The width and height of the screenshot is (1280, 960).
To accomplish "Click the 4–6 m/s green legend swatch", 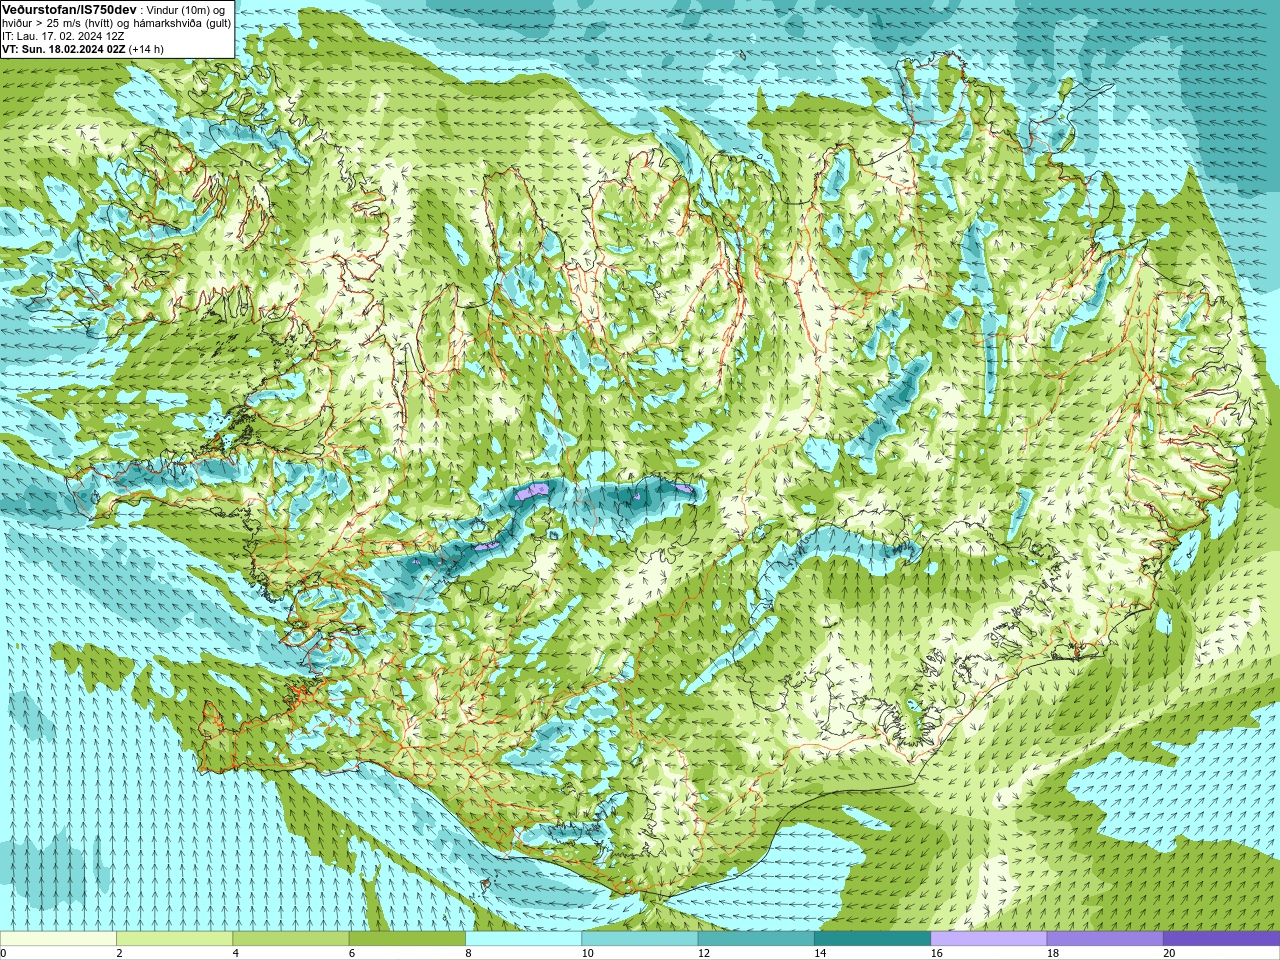I will (291, 939).
